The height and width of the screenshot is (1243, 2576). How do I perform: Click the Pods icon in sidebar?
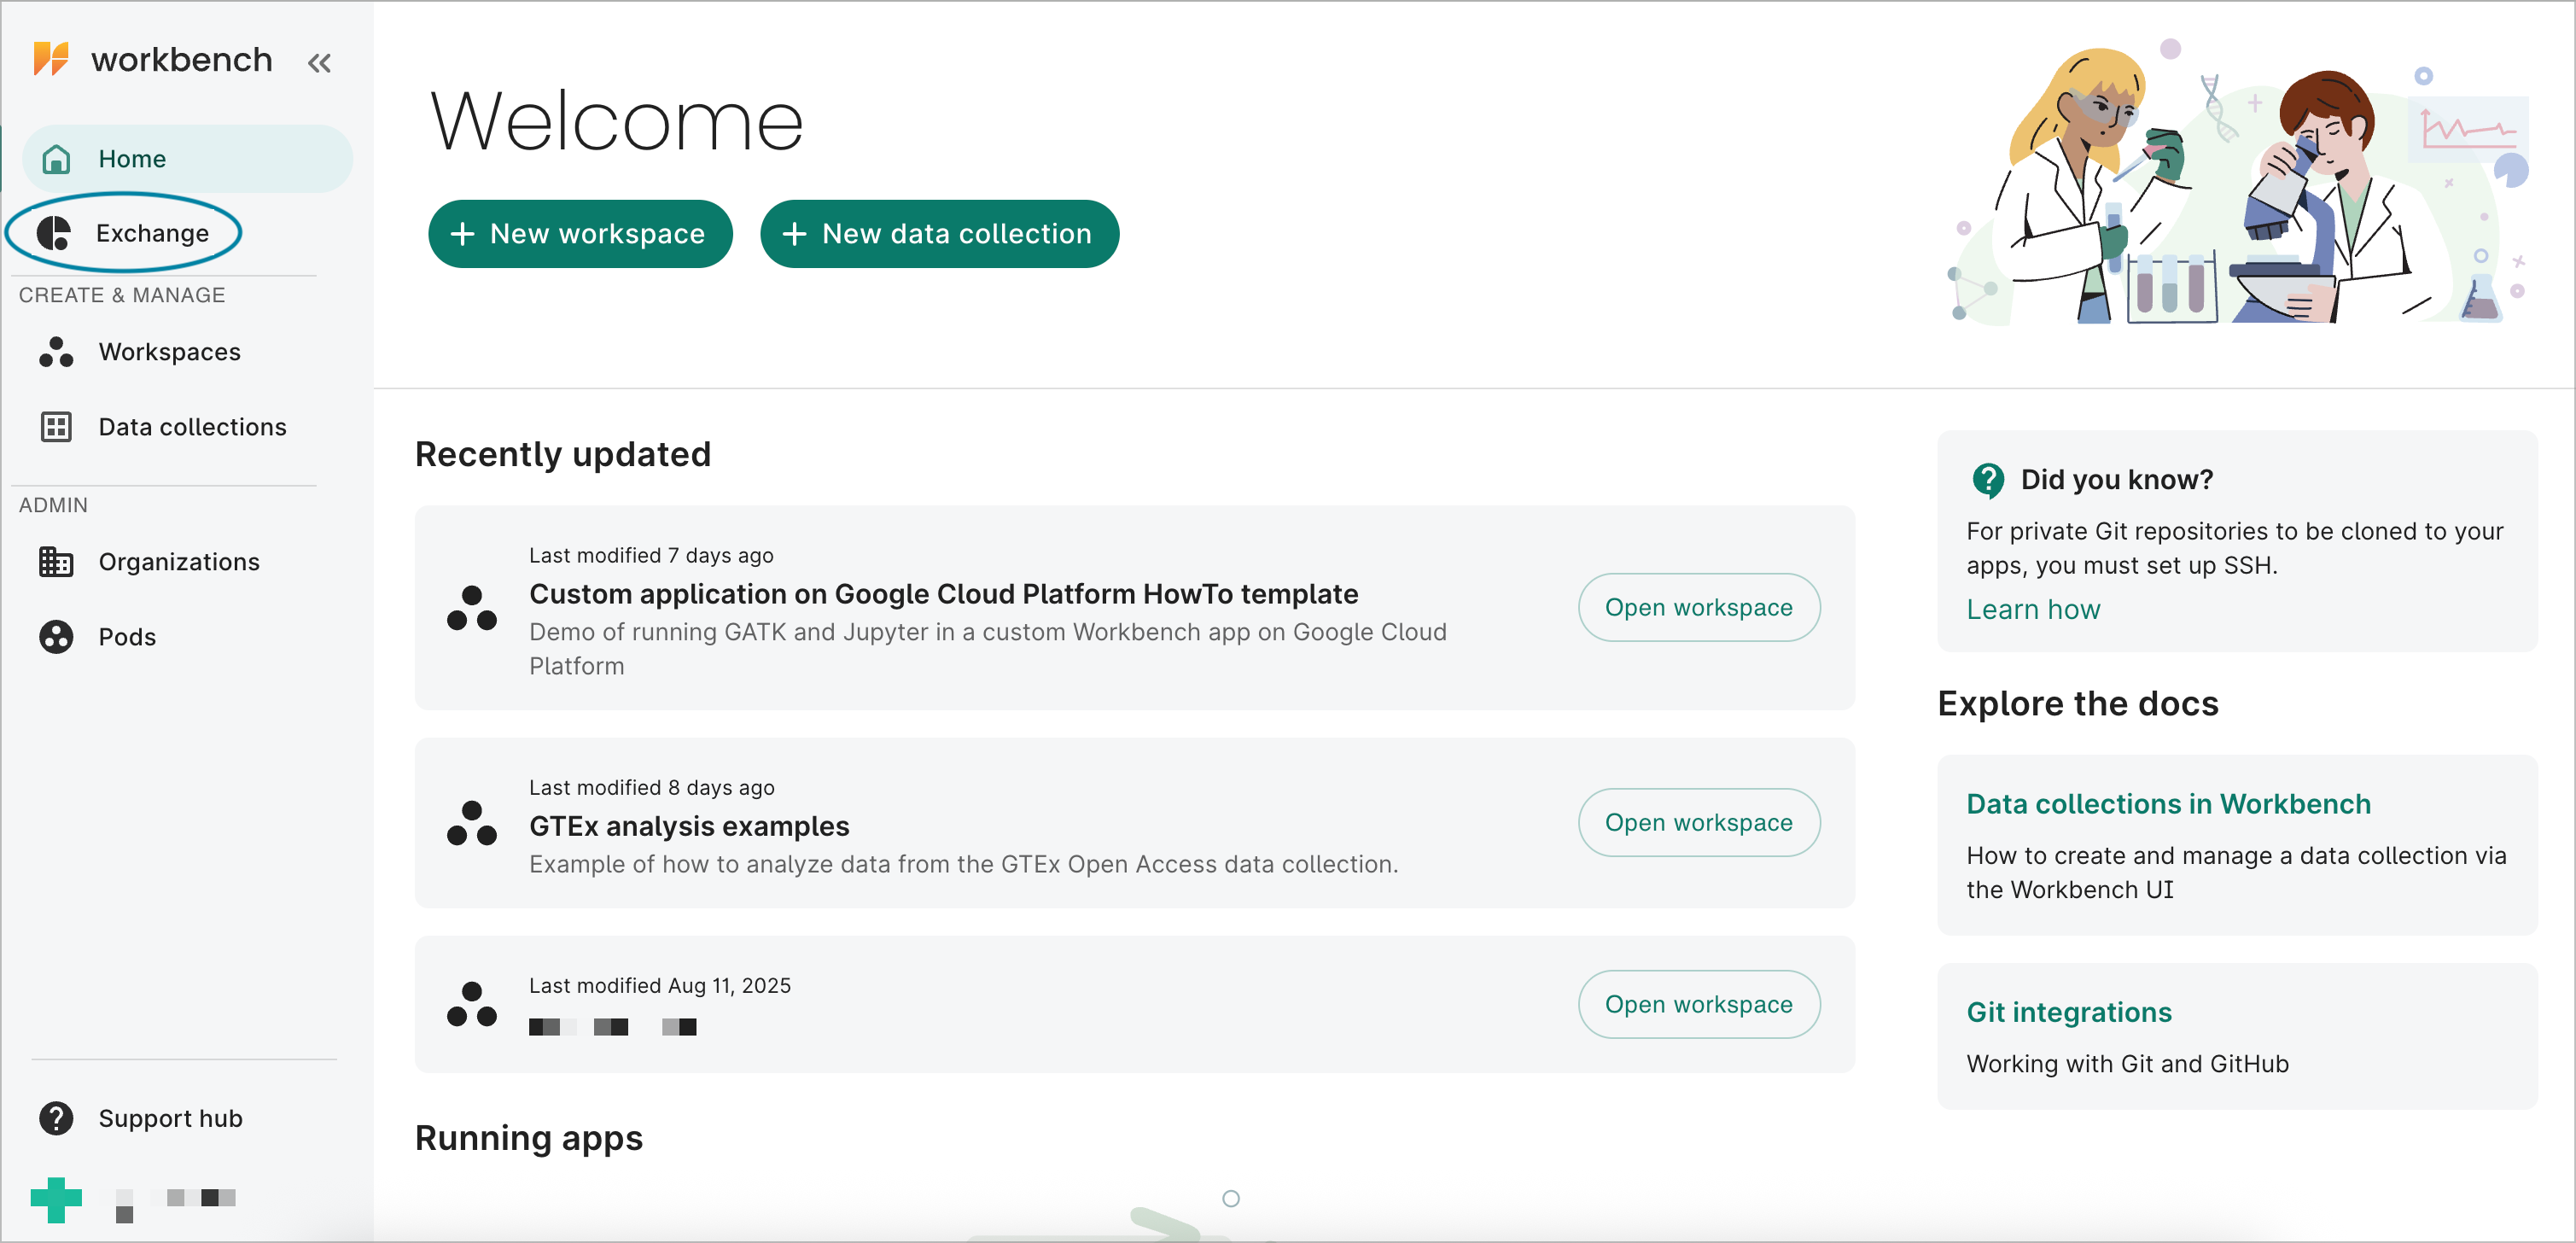(56, 637)
